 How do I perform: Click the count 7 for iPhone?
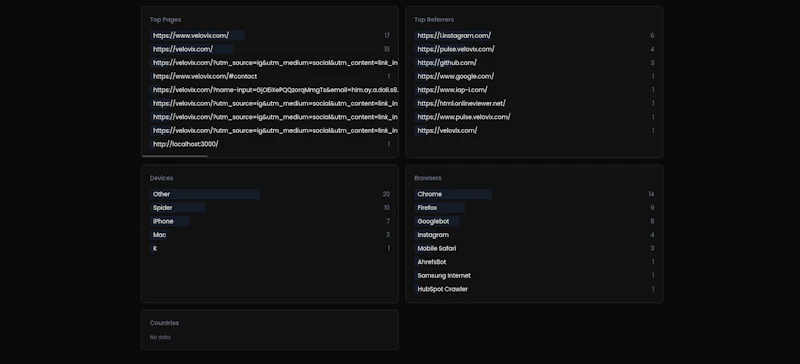388,222
